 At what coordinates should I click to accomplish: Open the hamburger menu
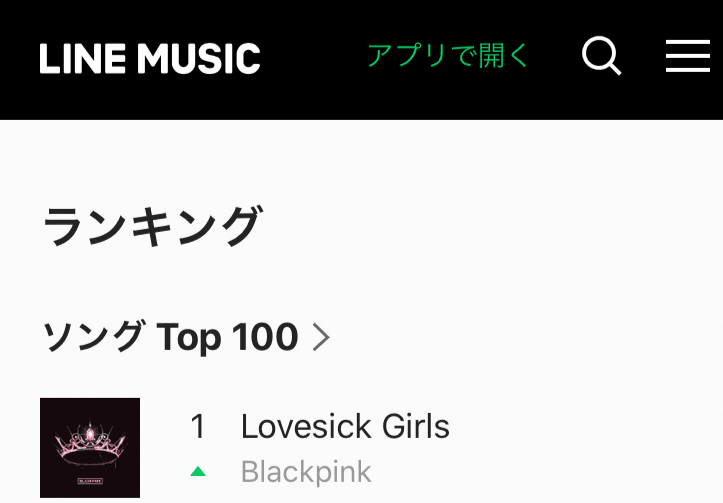(x=688, y=57)
